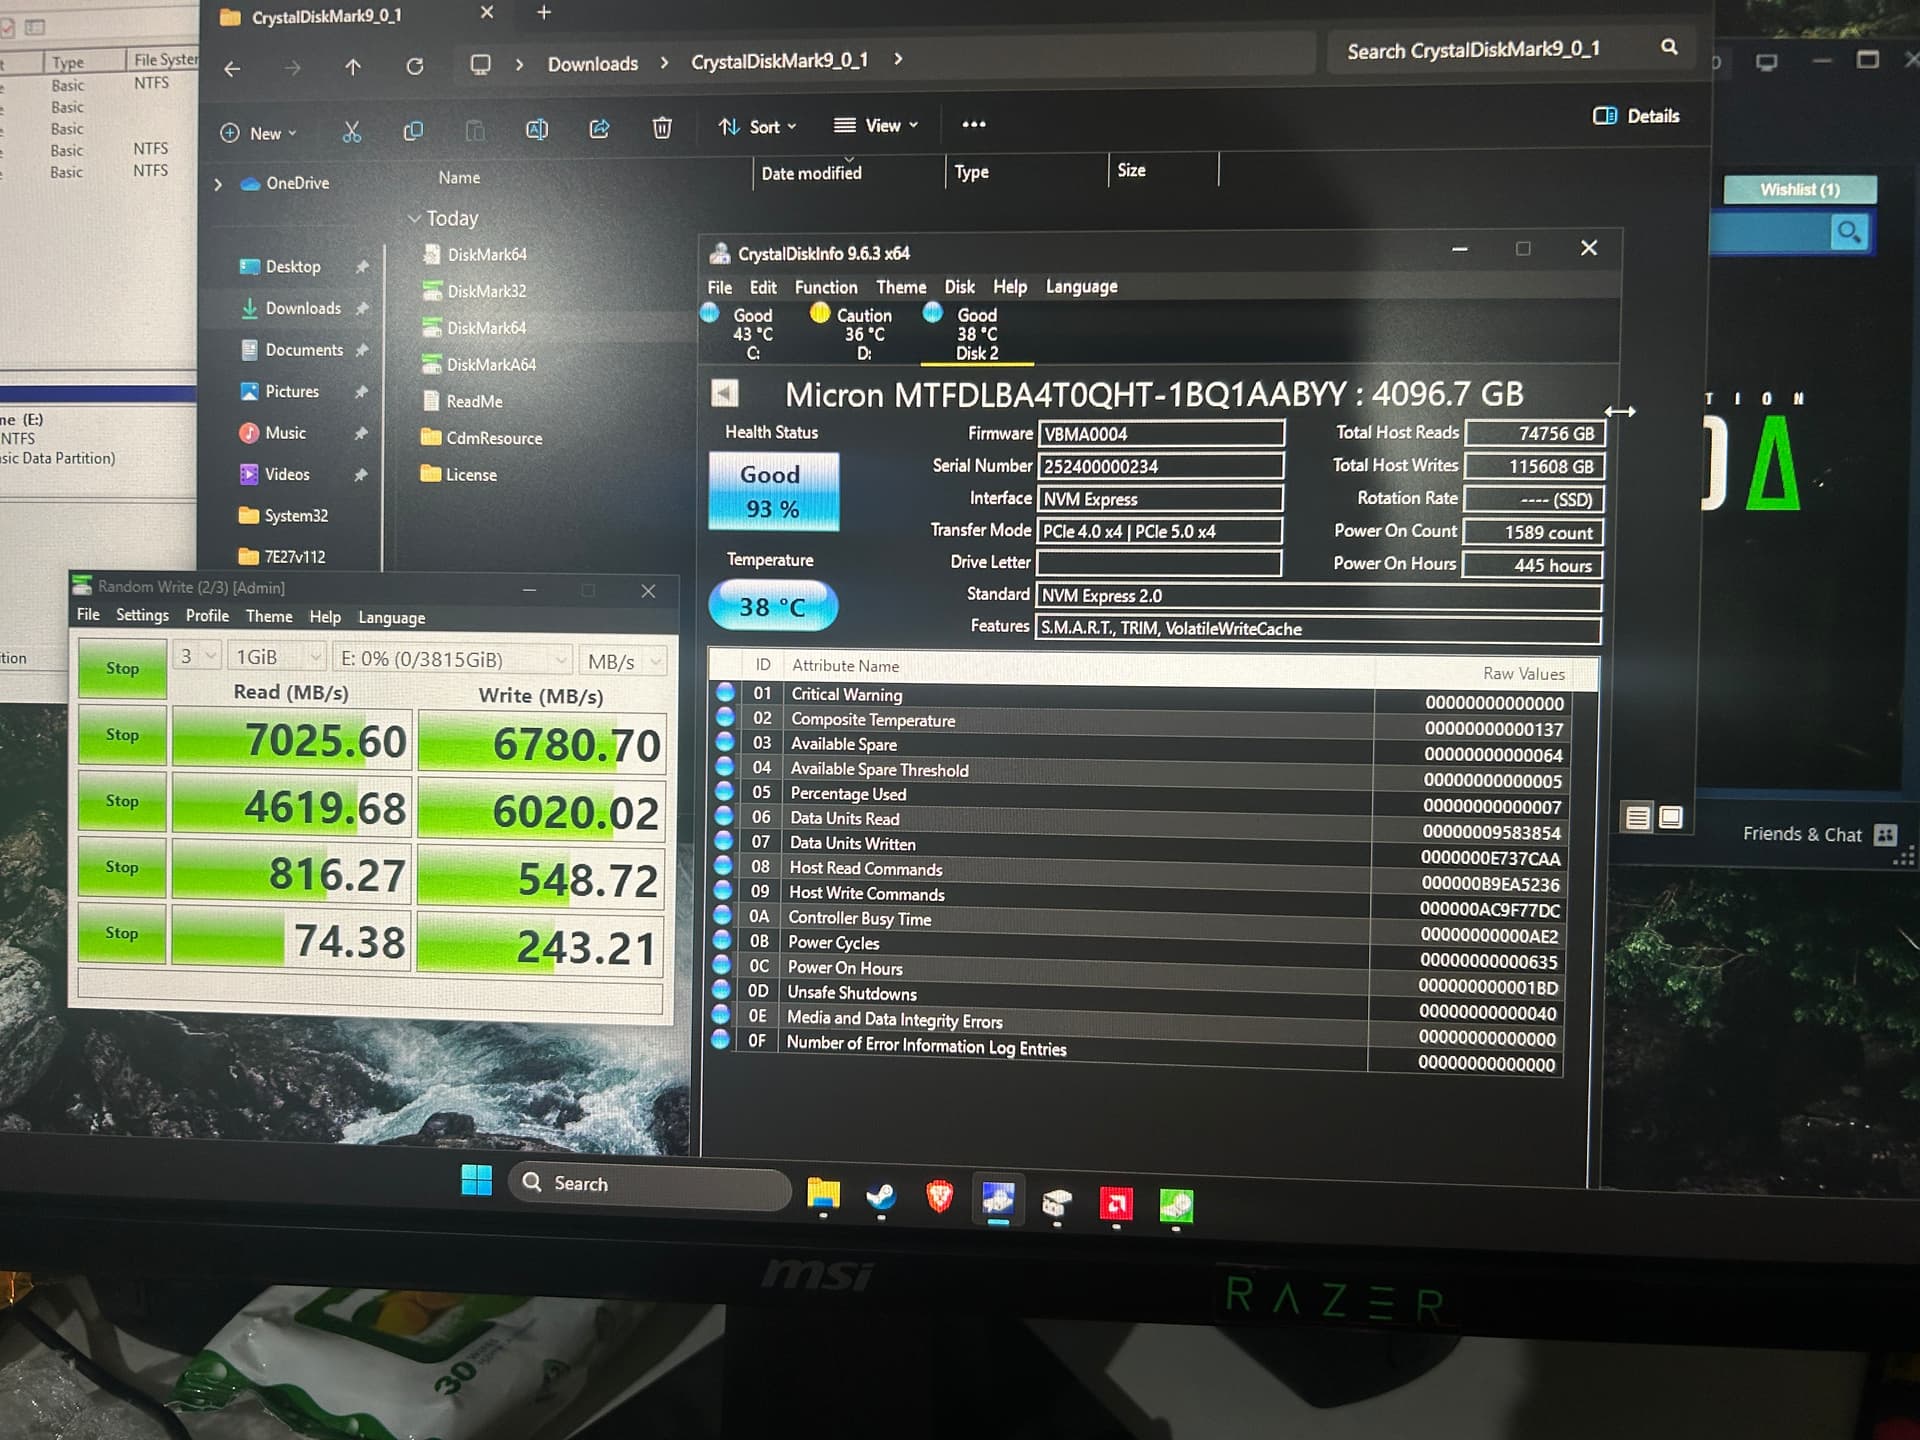Open the Downloads folder in sidebar
Screen dimensions: 1920x1440
303,309
